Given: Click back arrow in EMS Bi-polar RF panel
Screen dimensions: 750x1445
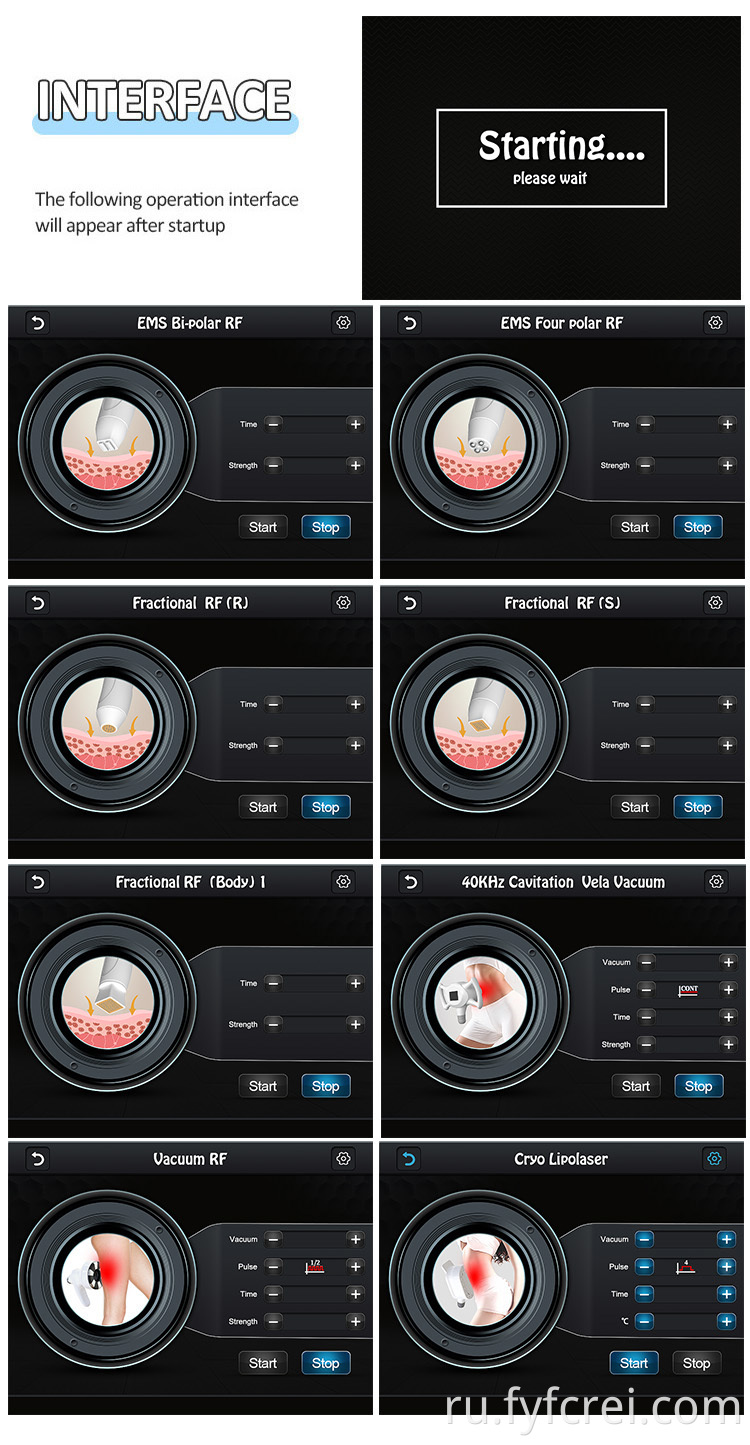Looking at the screenshot, I should click(38, 323).
